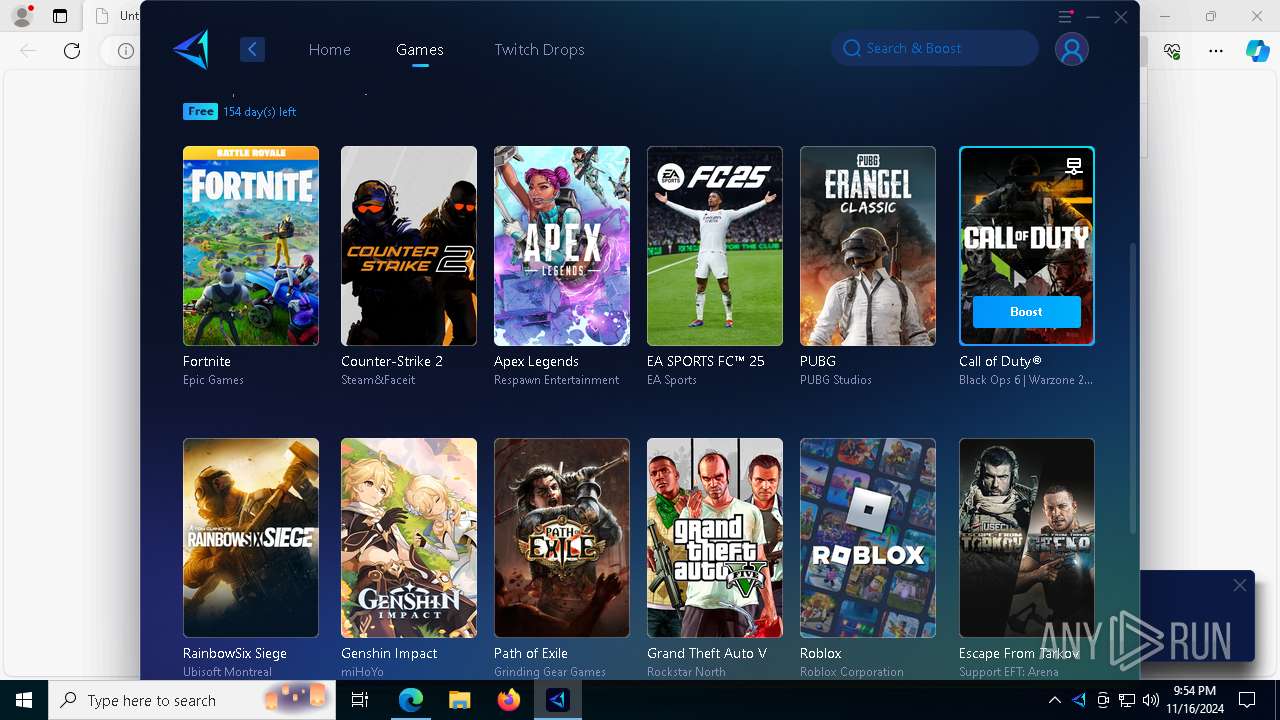Show hidden system tray icons

coord(1054,700)
